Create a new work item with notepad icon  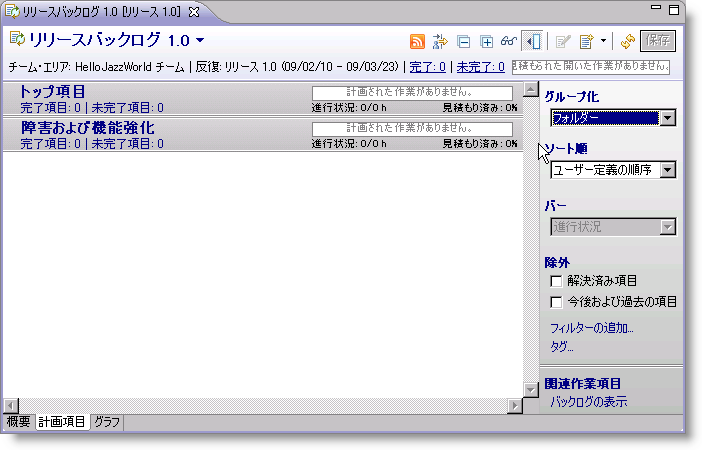[x=586, y=42]
